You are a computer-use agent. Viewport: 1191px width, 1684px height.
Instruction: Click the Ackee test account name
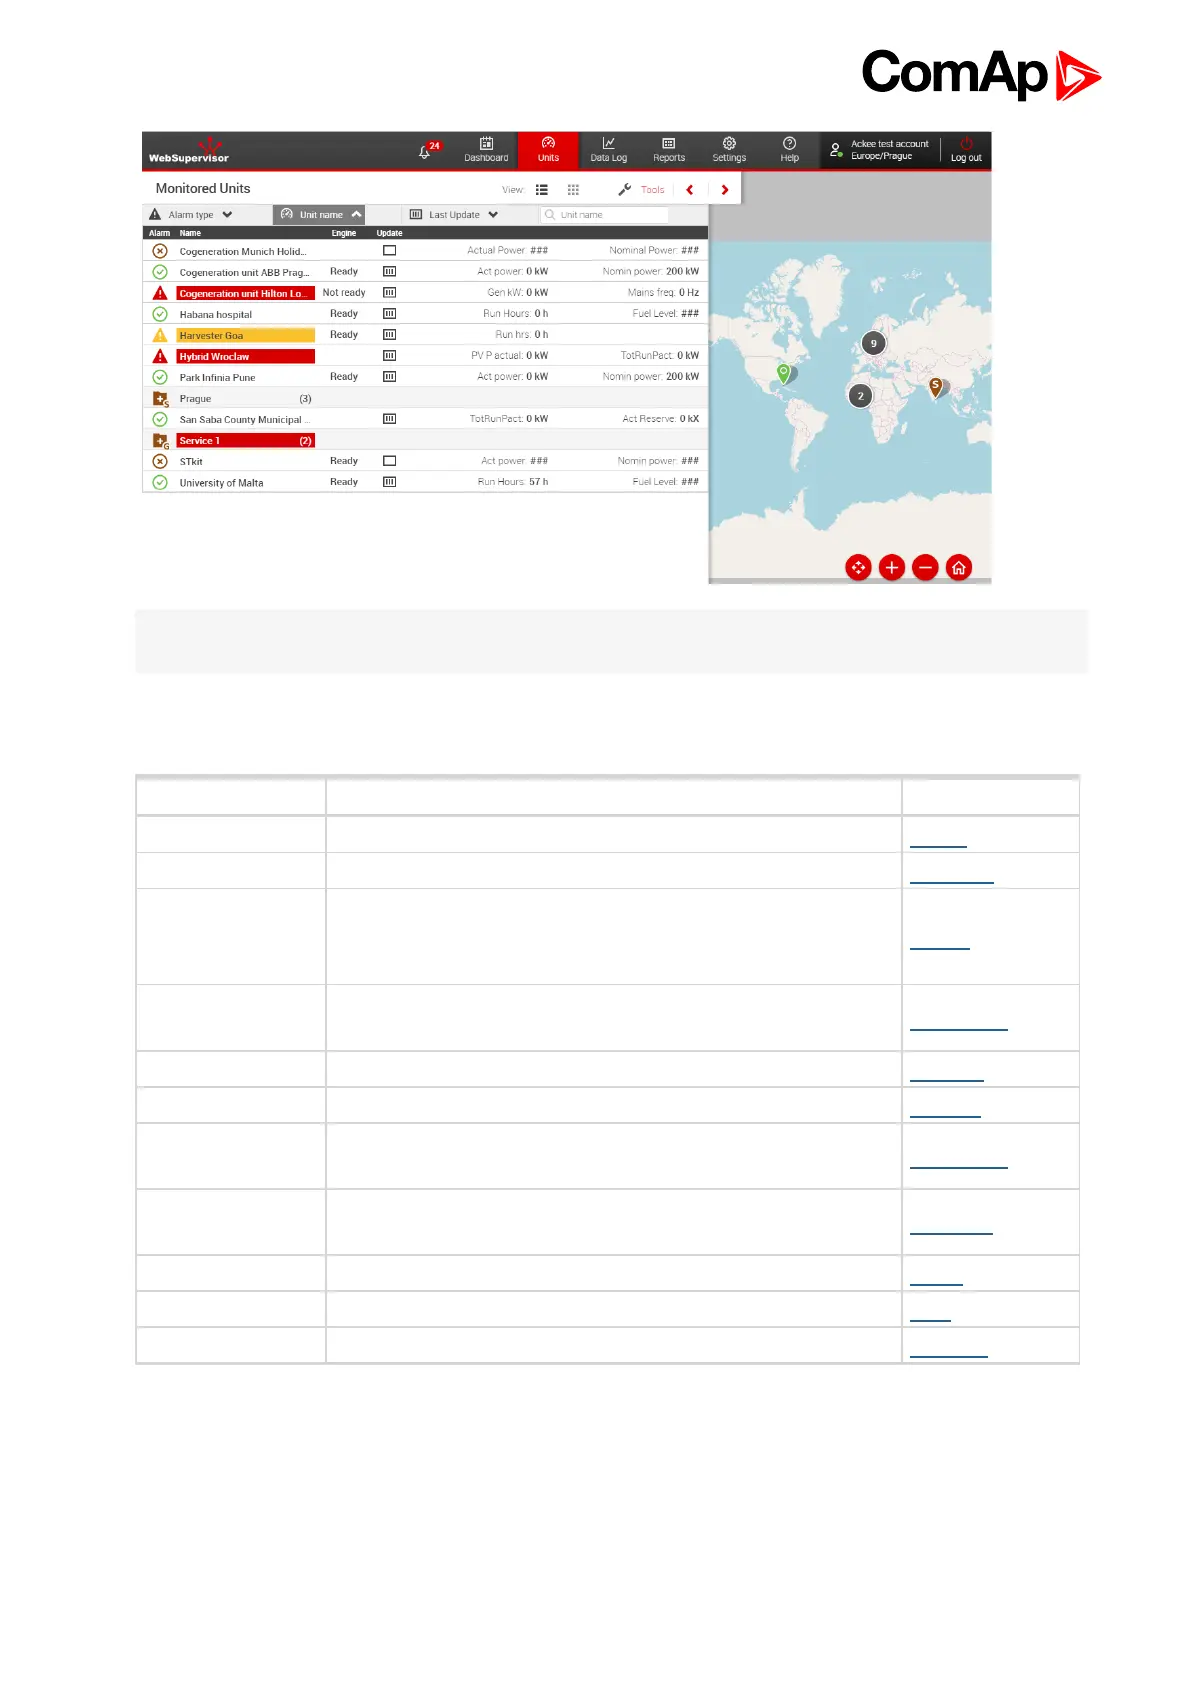click(890, 144)
